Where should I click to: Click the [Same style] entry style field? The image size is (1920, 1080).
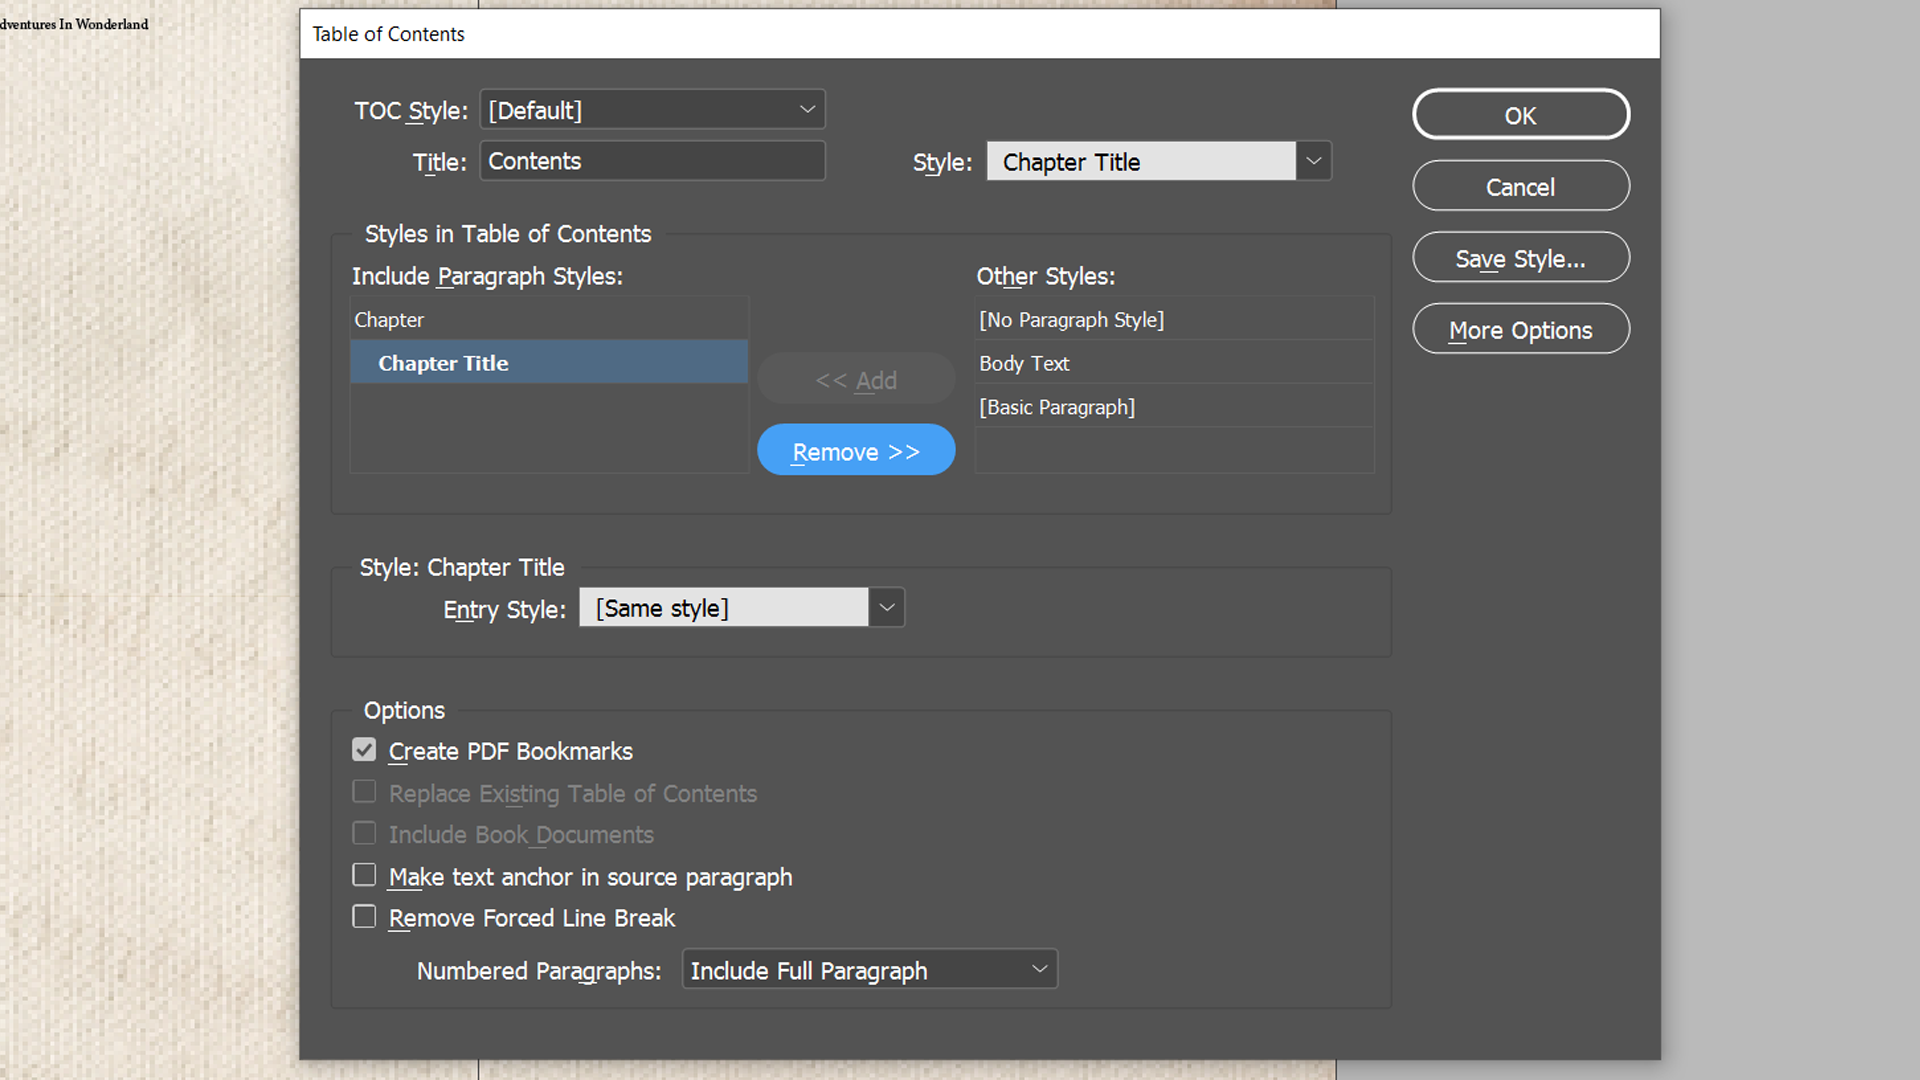pos(724,607)
